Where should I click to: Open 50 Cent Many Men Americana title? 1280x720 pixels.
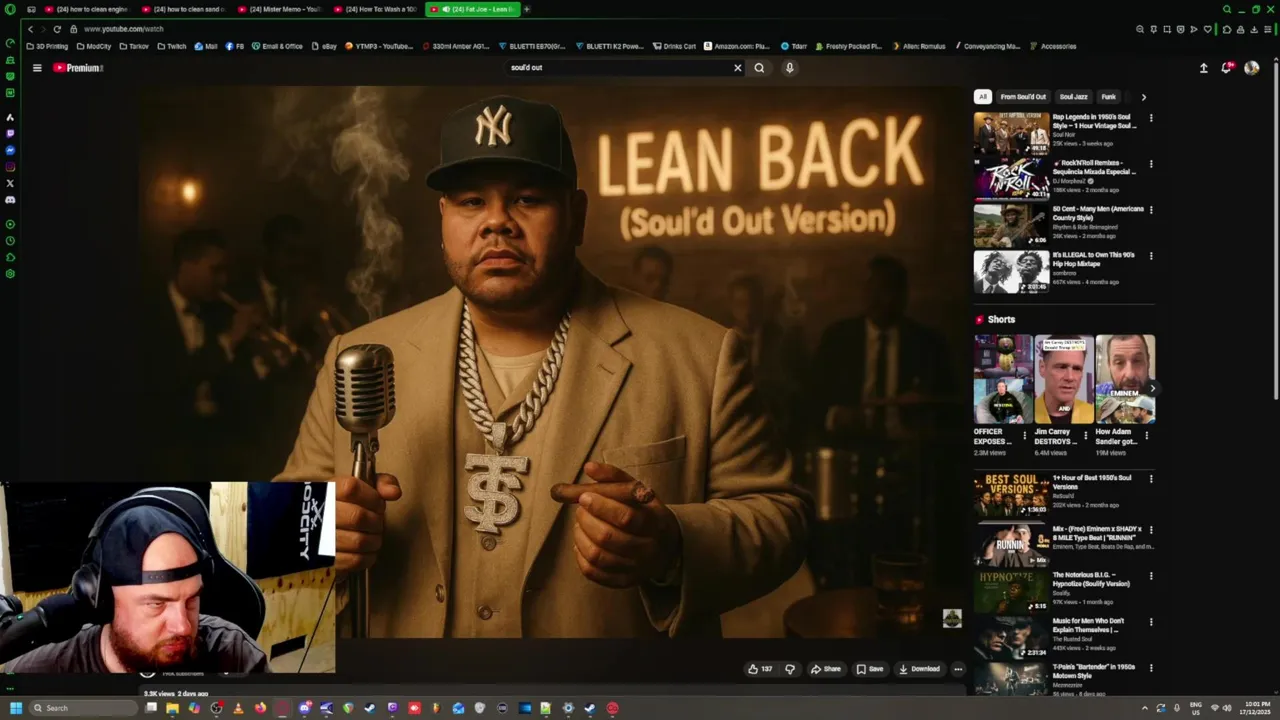click(1098, 213)
